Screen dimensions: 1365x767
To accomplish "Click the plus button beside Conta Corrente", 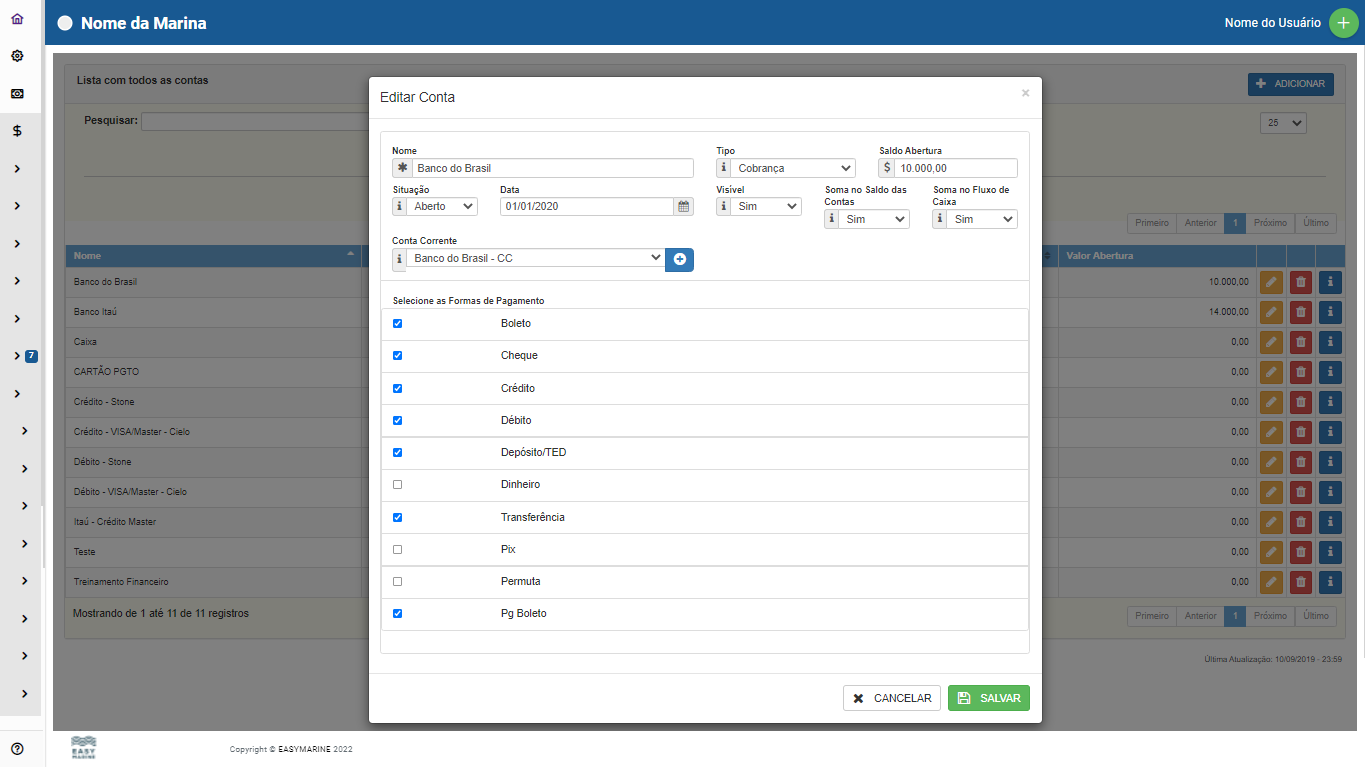I will [680, 259].
